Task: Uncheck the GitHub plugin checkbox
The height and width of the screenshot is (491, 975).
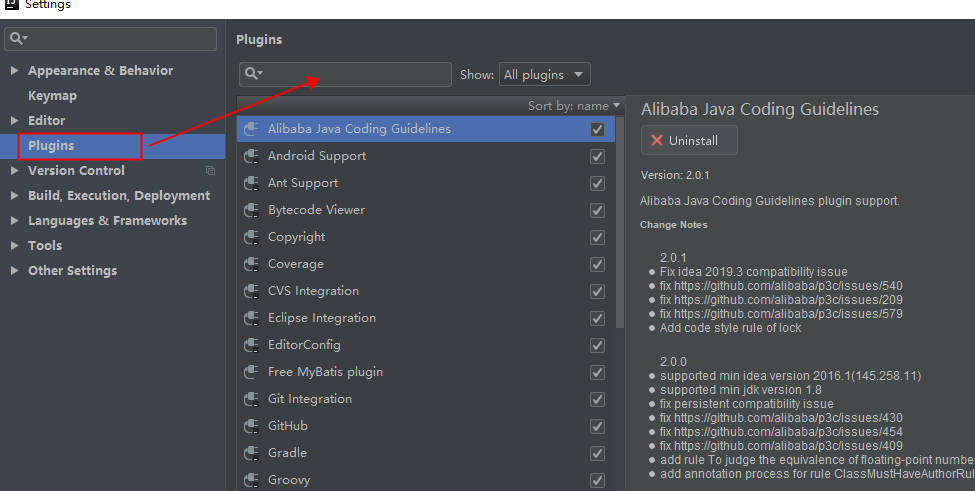Action: [597, 426]
